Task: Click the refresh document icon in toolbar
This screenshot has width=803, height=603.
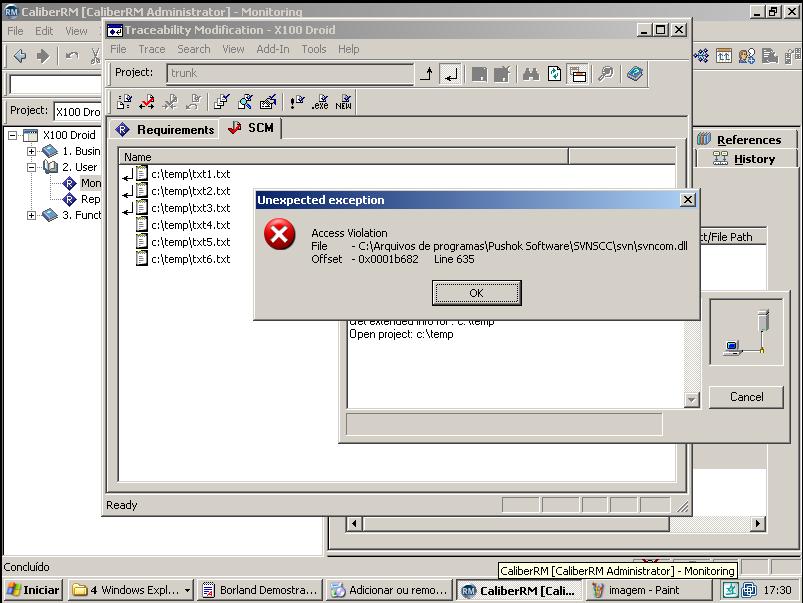Action: click(554, 74)
